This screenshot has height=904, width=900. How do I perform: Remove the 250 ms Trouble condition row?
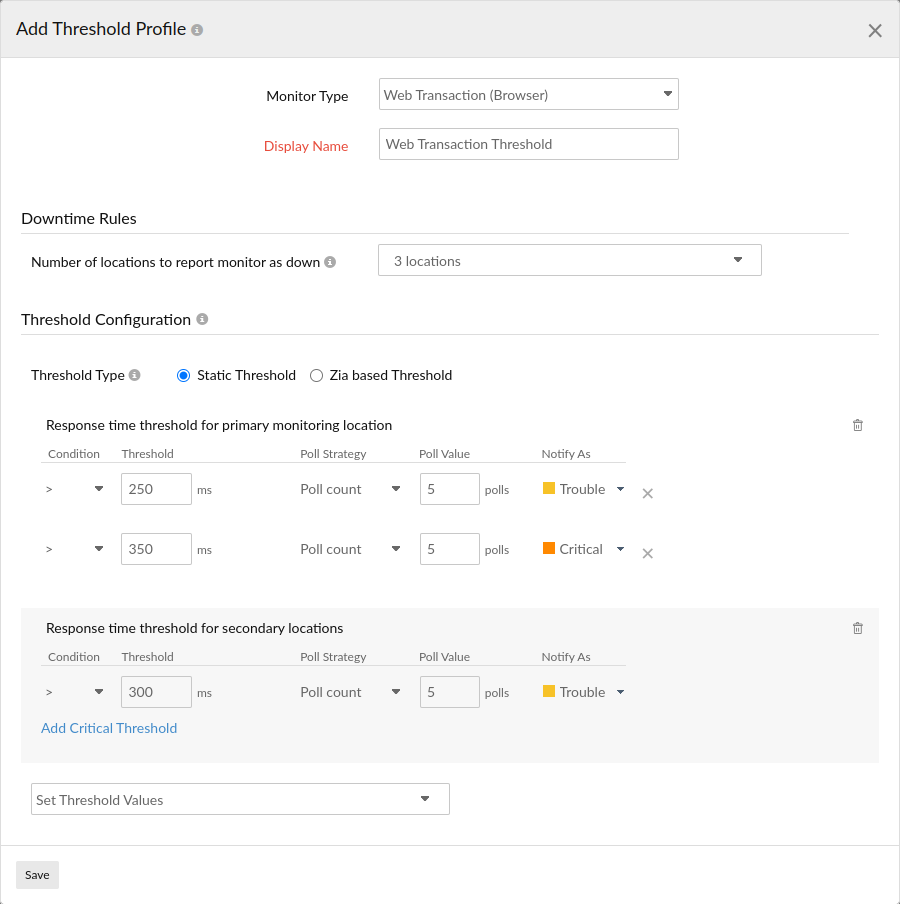(647, 493)
